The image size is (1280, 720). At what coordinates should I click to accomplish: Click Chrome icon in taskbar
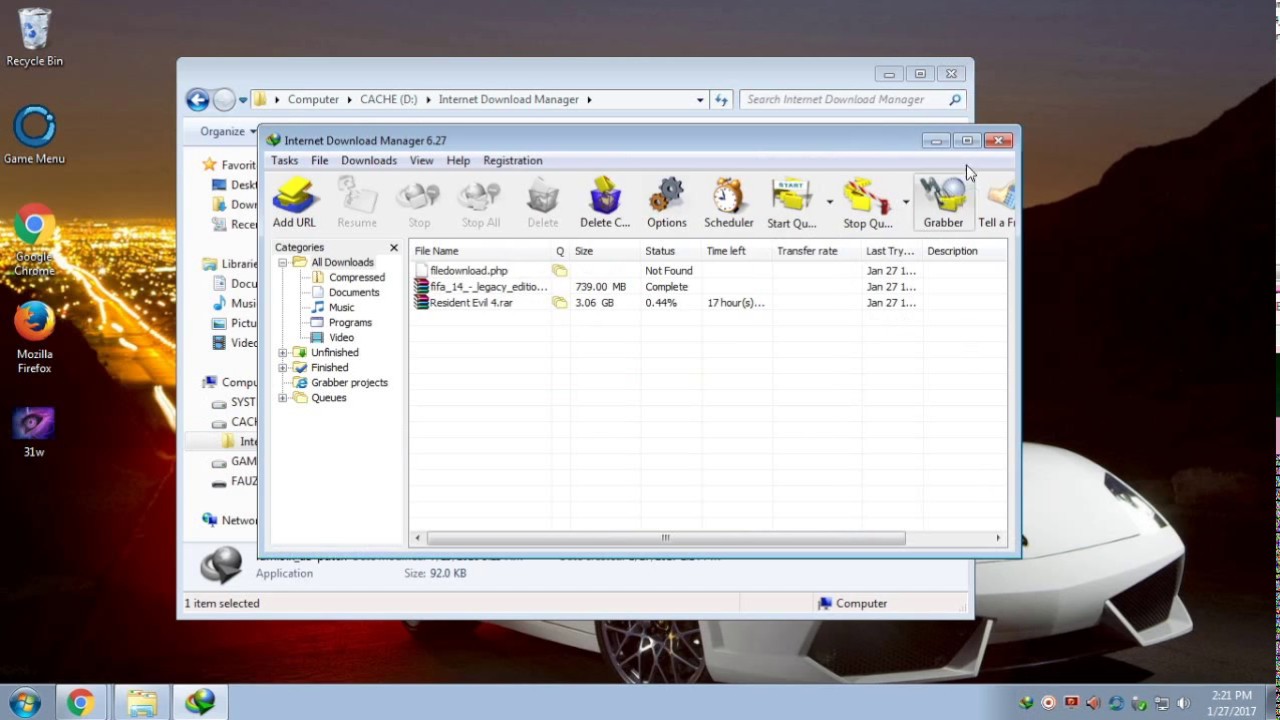coord(80,702)
